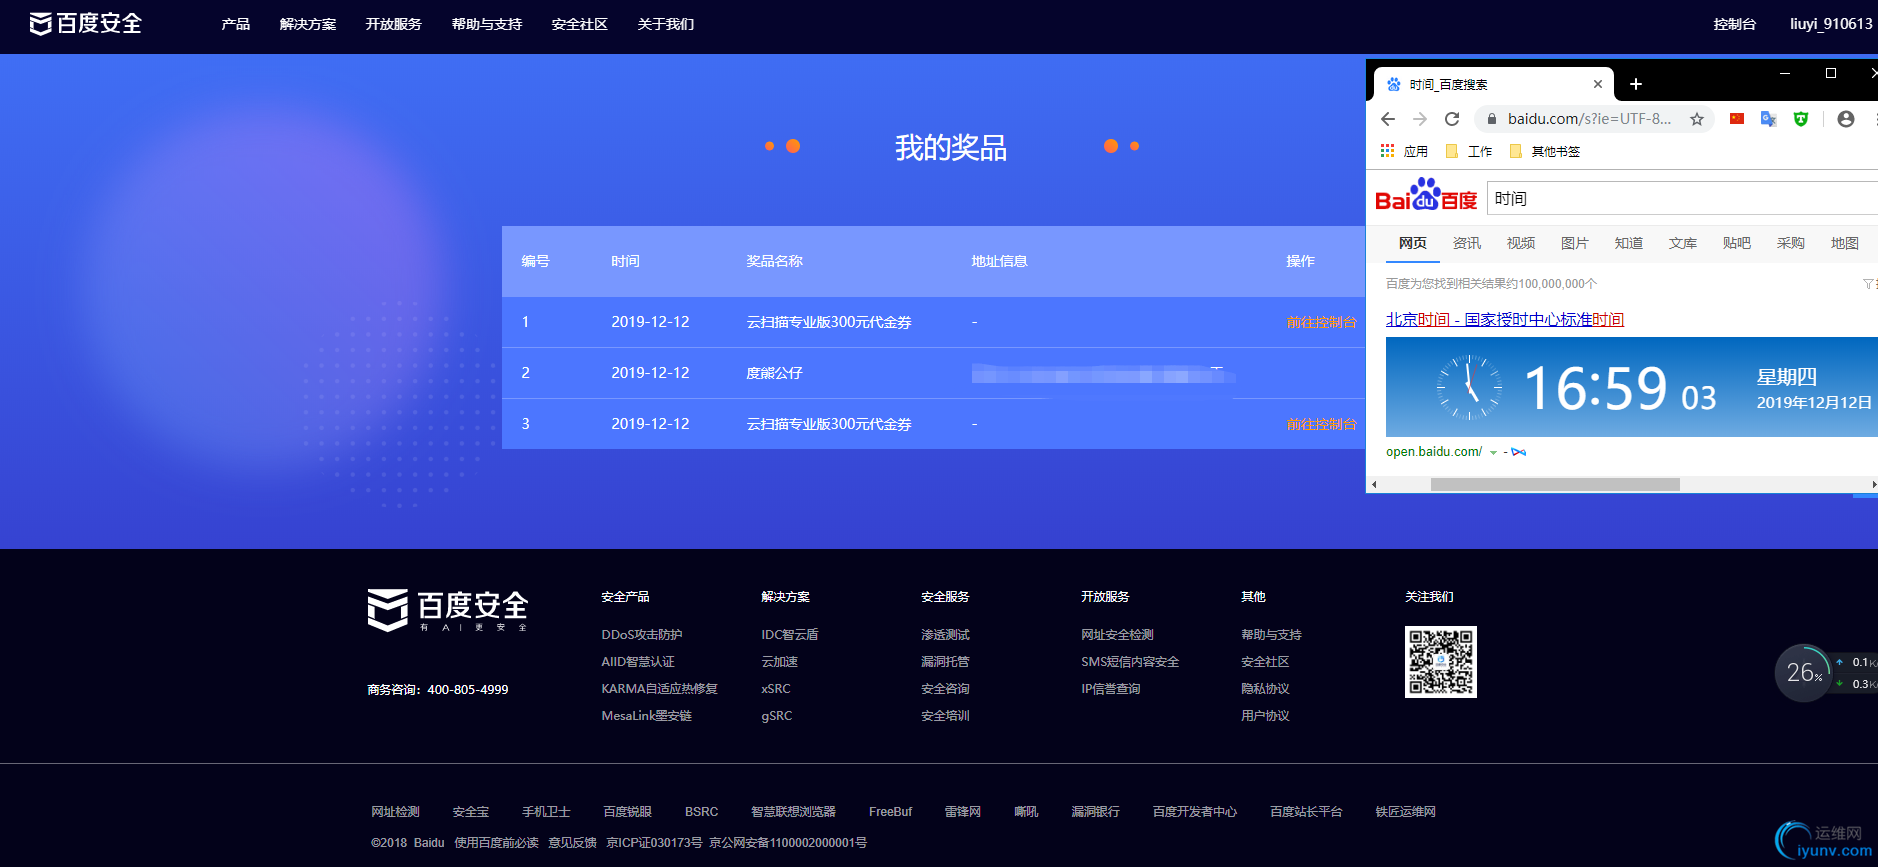Open 安全社区 in the top navigation bar

point(580,24)
